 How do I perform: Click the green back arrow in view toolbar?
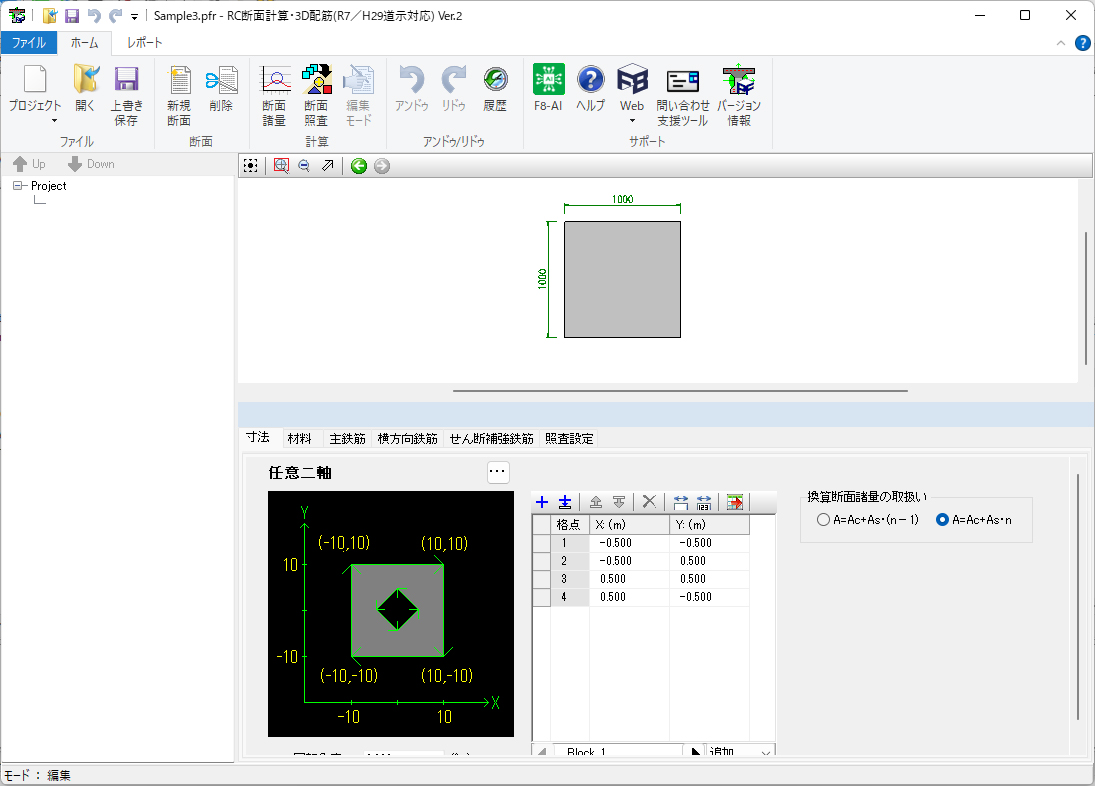(x=359, y=166)
